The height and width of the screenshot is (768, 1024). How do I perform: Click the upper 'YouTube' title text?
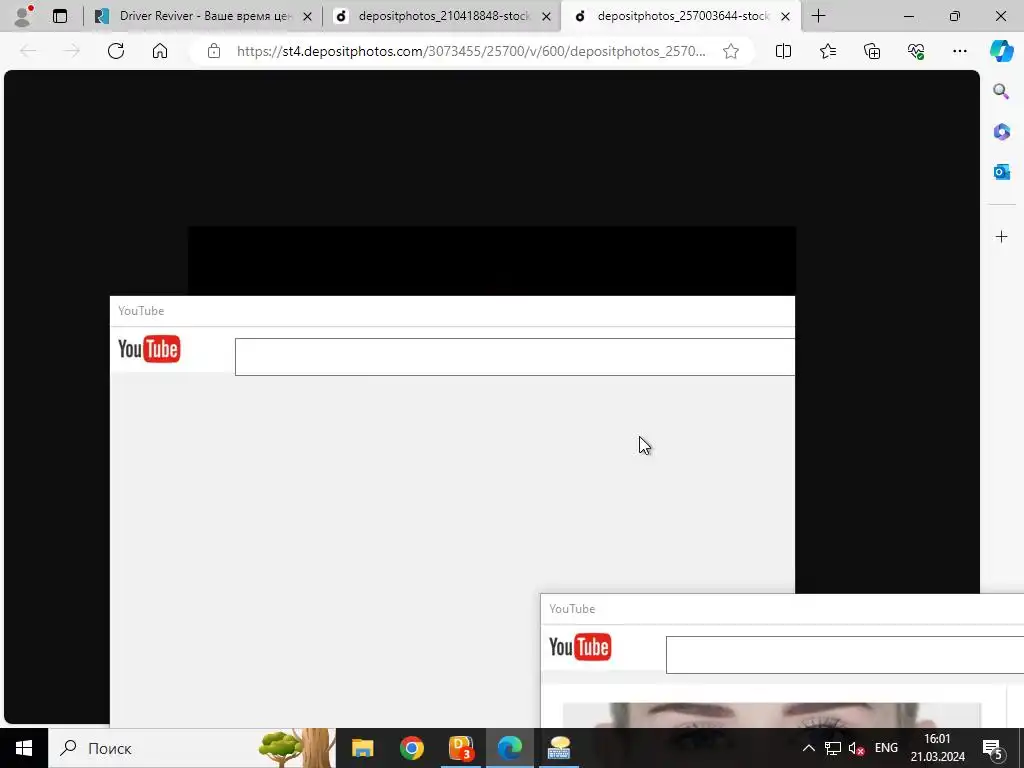tap(141, 311)
